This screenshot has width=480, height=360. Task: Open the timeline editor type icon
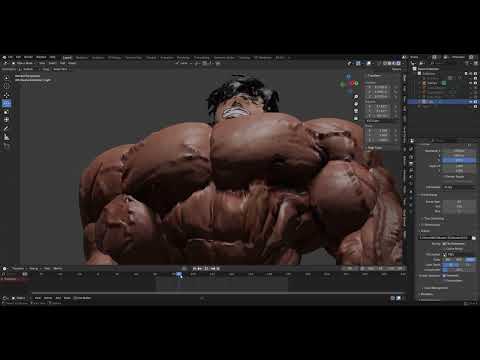tap(4, 268)
